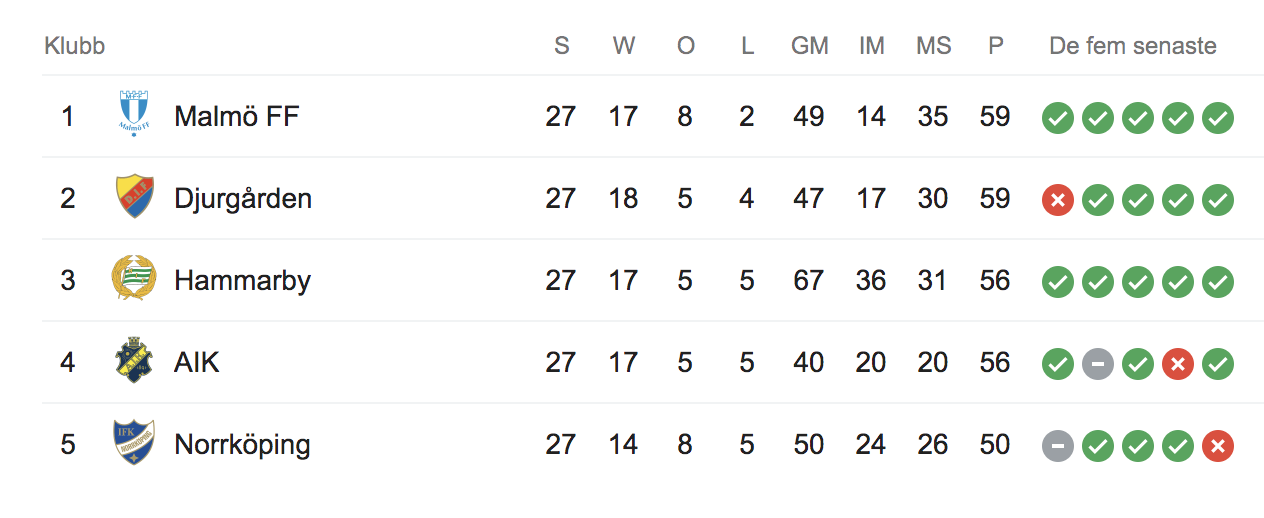Click the Klubb column header

[75, 46]
